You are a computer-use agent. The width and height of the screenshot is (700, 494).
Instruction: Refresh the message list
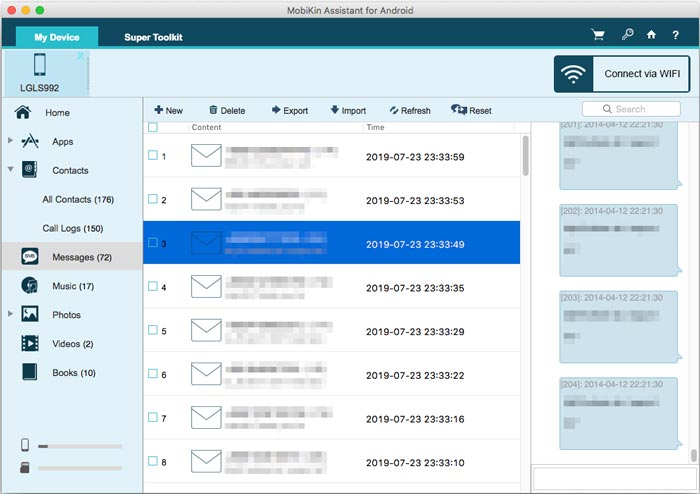410,110
